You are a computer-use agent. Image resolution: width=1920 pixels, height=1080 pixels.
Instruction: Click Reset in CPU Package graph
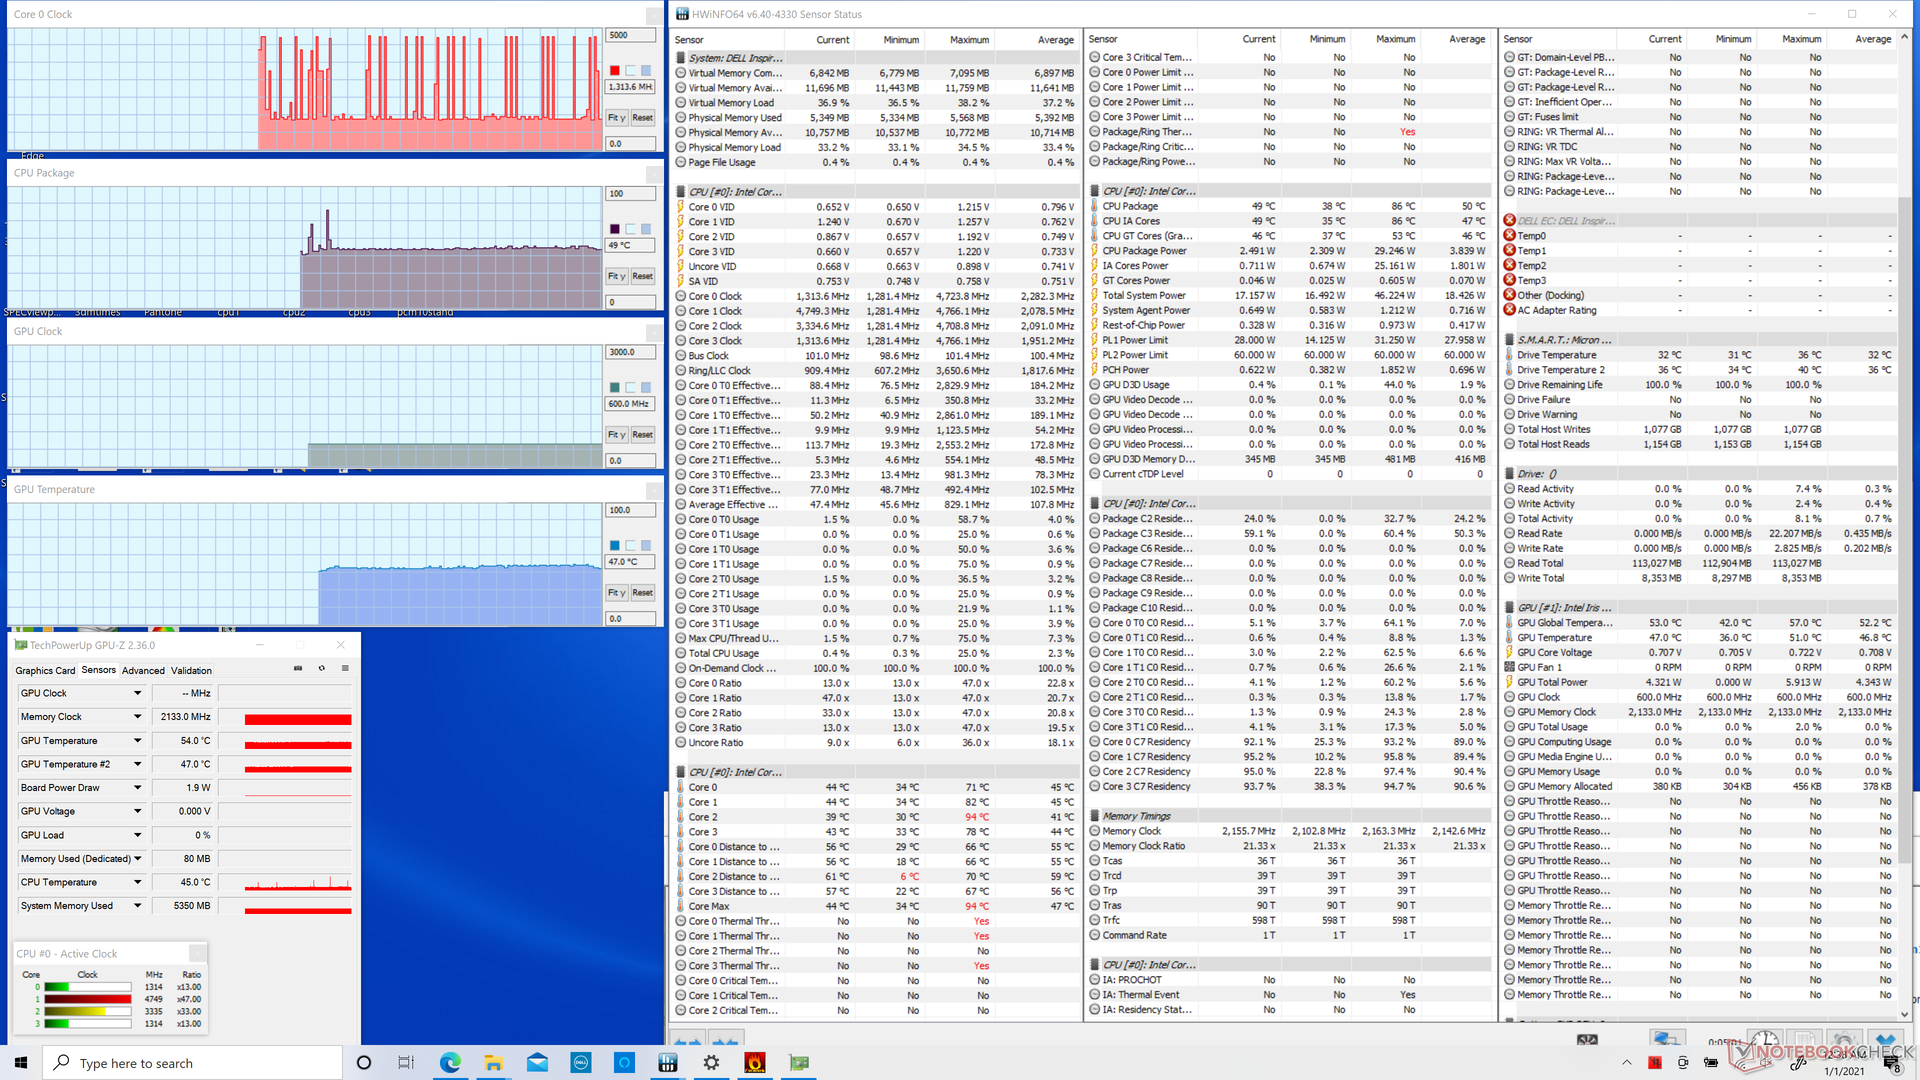click(x=642, y=276)
